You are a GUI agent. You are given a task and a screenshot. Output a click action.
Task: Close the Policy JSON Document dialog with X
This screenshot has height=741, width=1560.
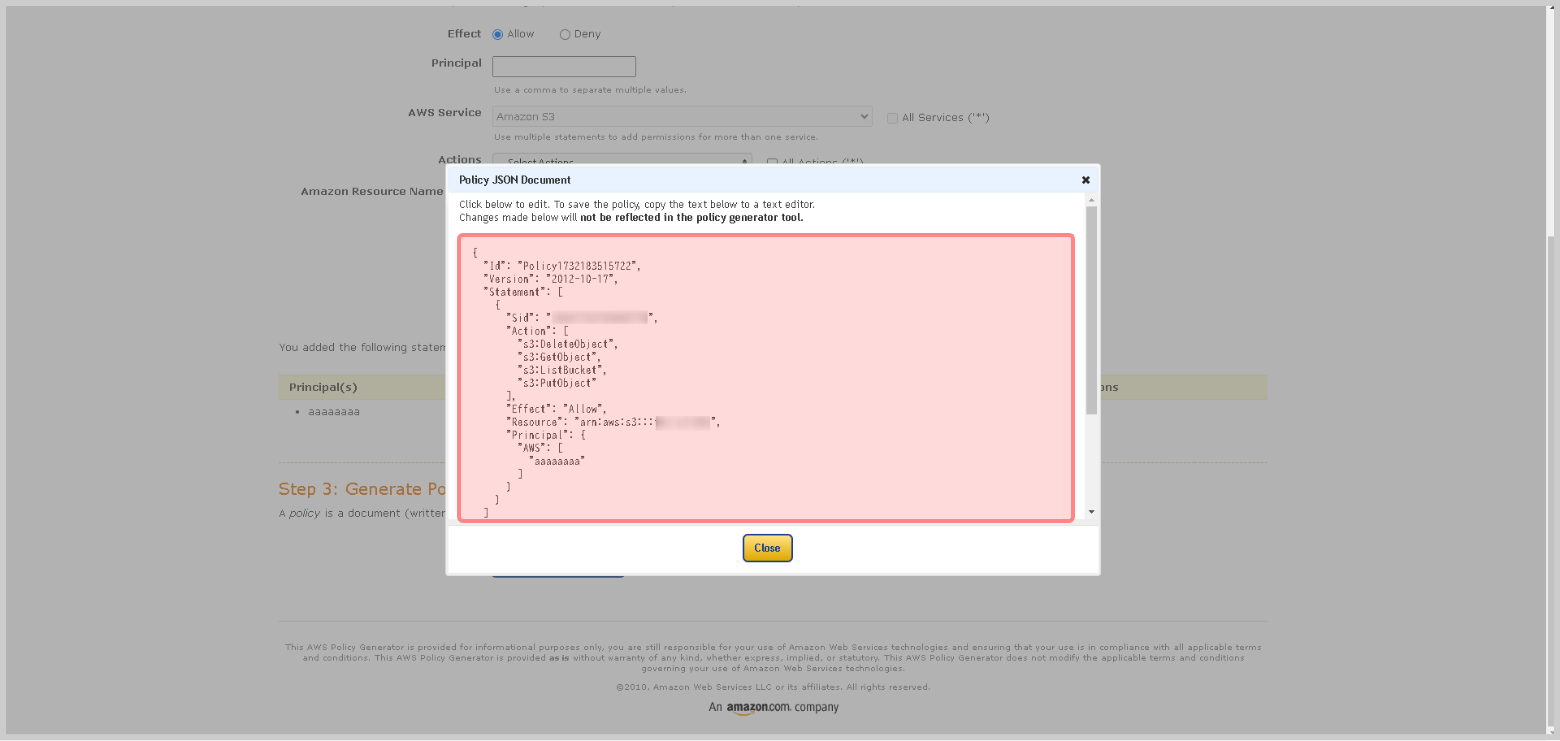pyautogui.click(x=1085, y=180)
